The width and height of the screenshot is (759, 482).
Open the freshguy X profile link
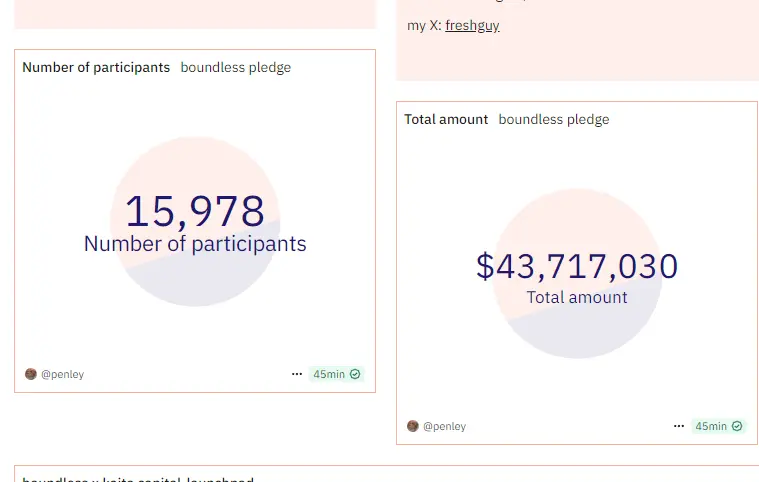(x=472, y=25)
